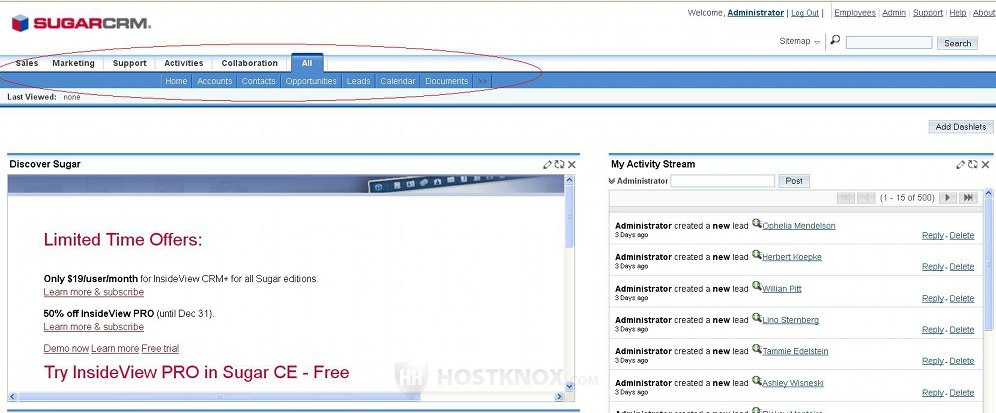Jump to last page of activity stream
This screenshot has width=996, height=413.
968,198
